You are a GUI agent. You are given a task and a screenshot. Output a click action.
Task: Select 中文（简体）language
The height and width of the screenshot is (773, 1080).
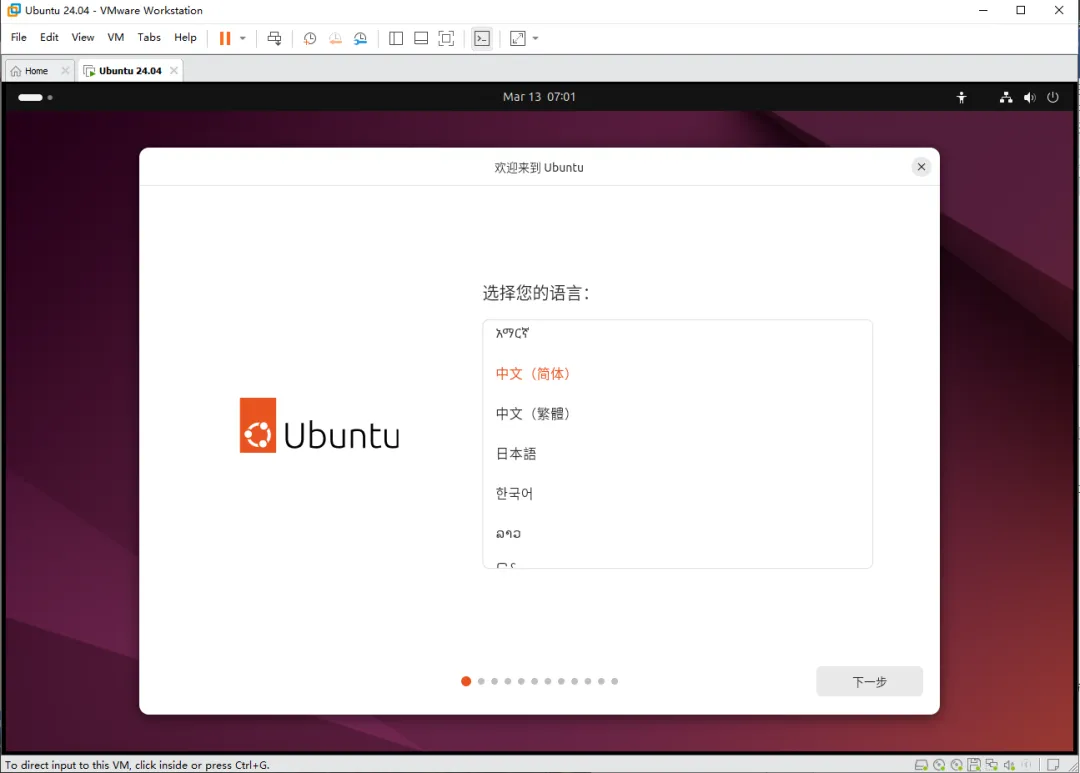click(x=678, y=373)
